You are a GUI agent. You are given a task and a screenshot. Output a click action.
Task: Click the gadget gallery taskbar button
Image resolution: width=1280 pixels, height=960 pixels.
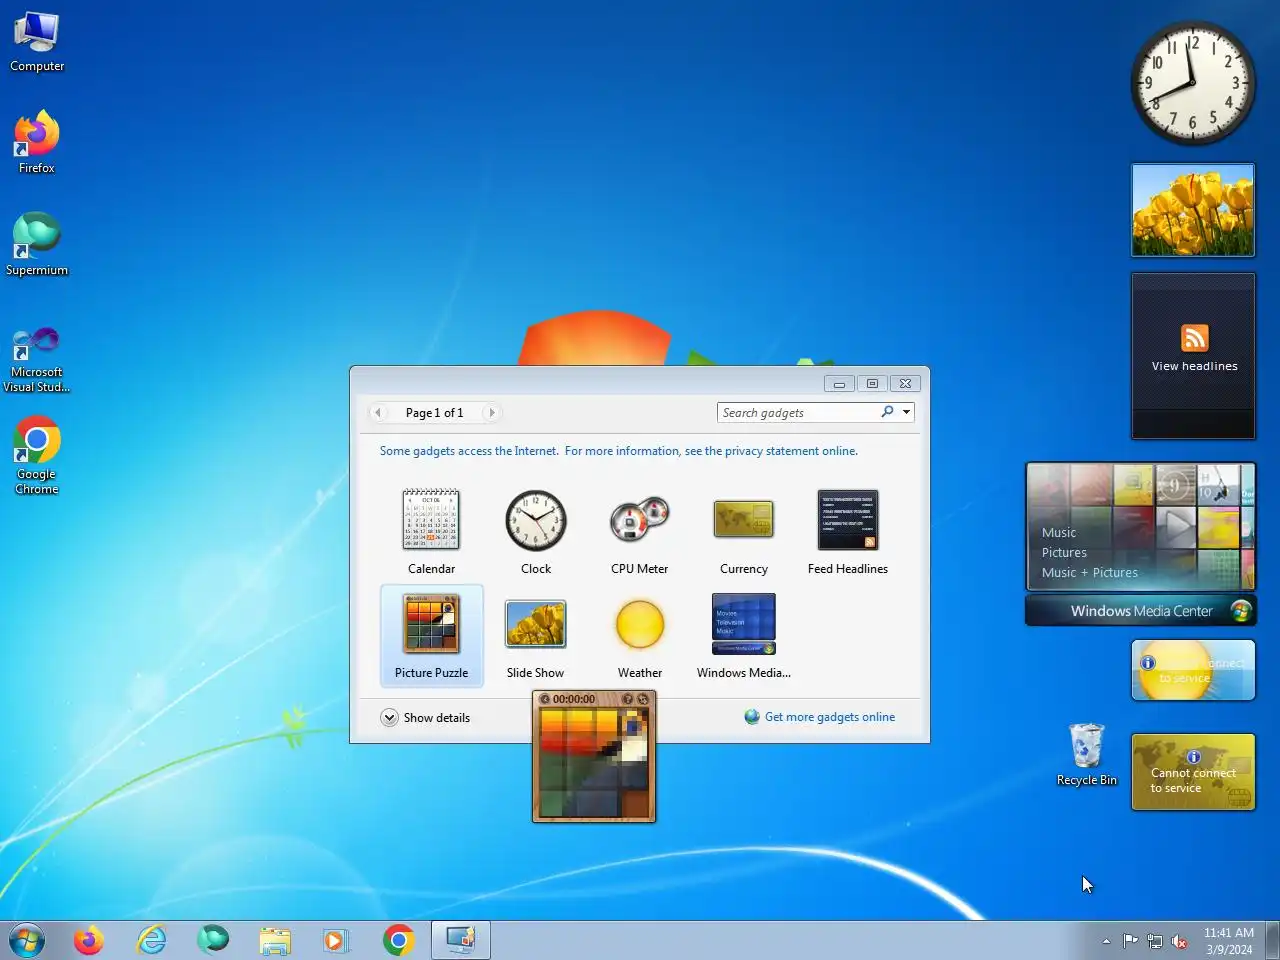(x=461, y=940)
